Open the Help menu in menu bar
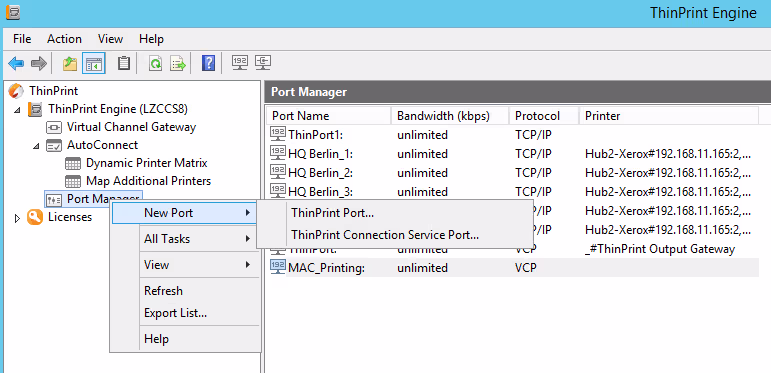 pyautogui.click(x=151, y=39)
